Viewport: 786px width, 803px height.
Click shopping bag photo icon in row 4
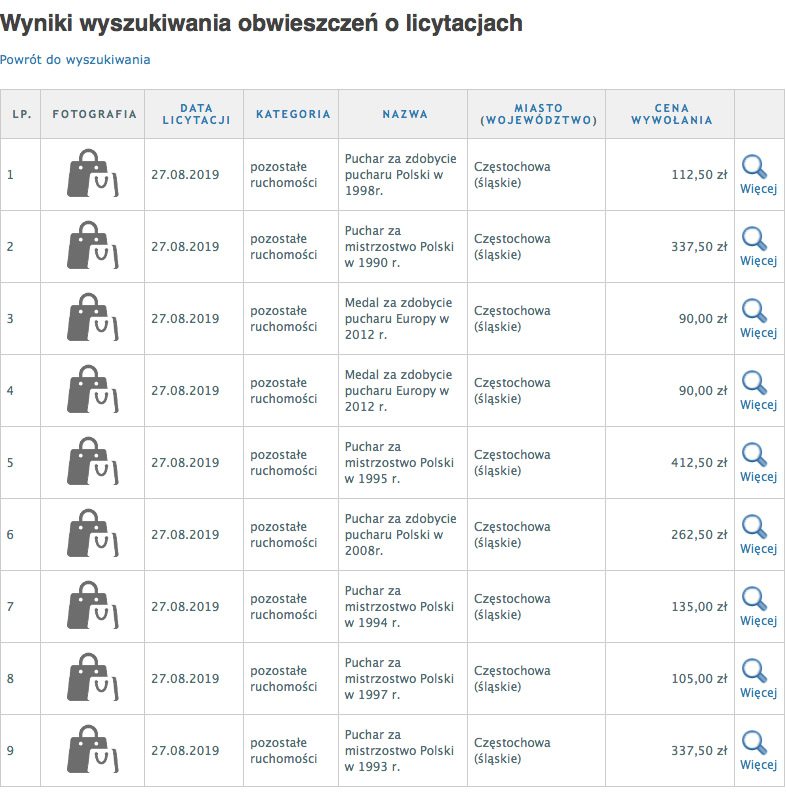point(93,389)
